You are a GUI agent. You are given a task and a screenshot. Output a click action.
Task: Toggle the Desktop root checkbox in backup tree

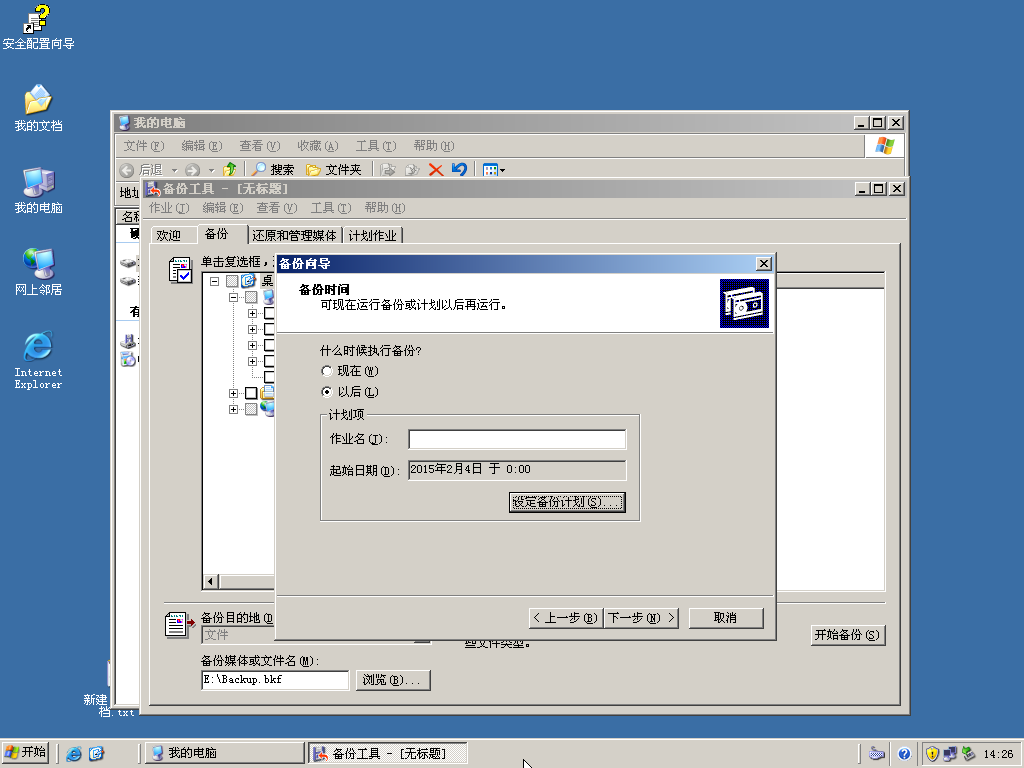coord(232,281)
